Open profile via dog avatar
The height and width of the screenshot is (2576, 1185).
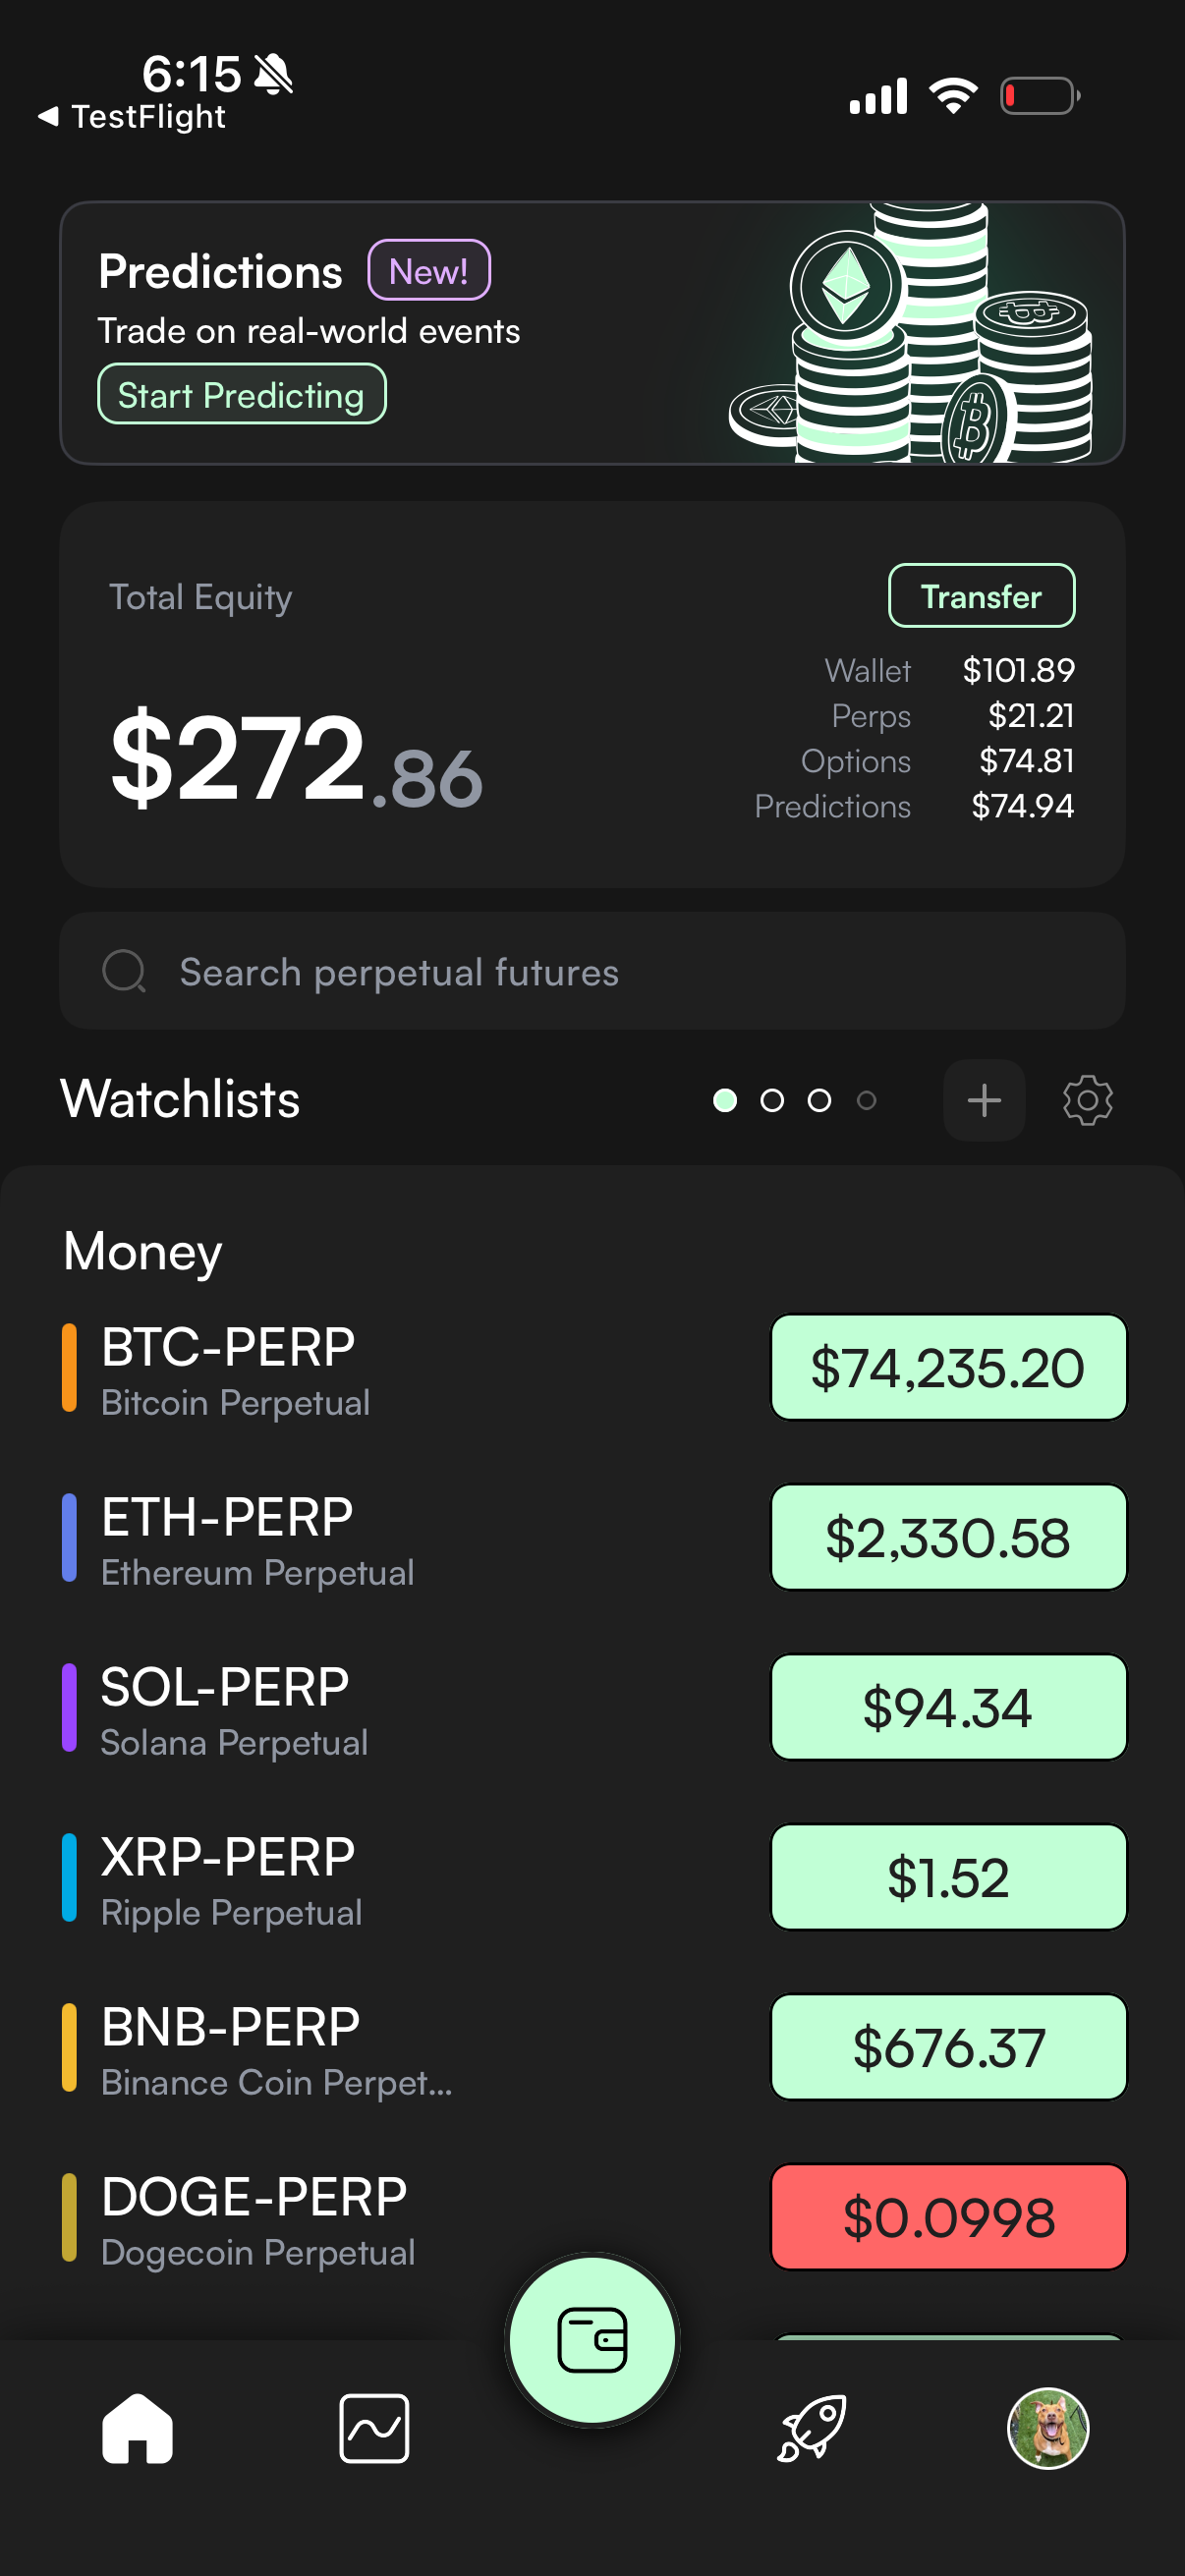(x=1047, y=2428)
